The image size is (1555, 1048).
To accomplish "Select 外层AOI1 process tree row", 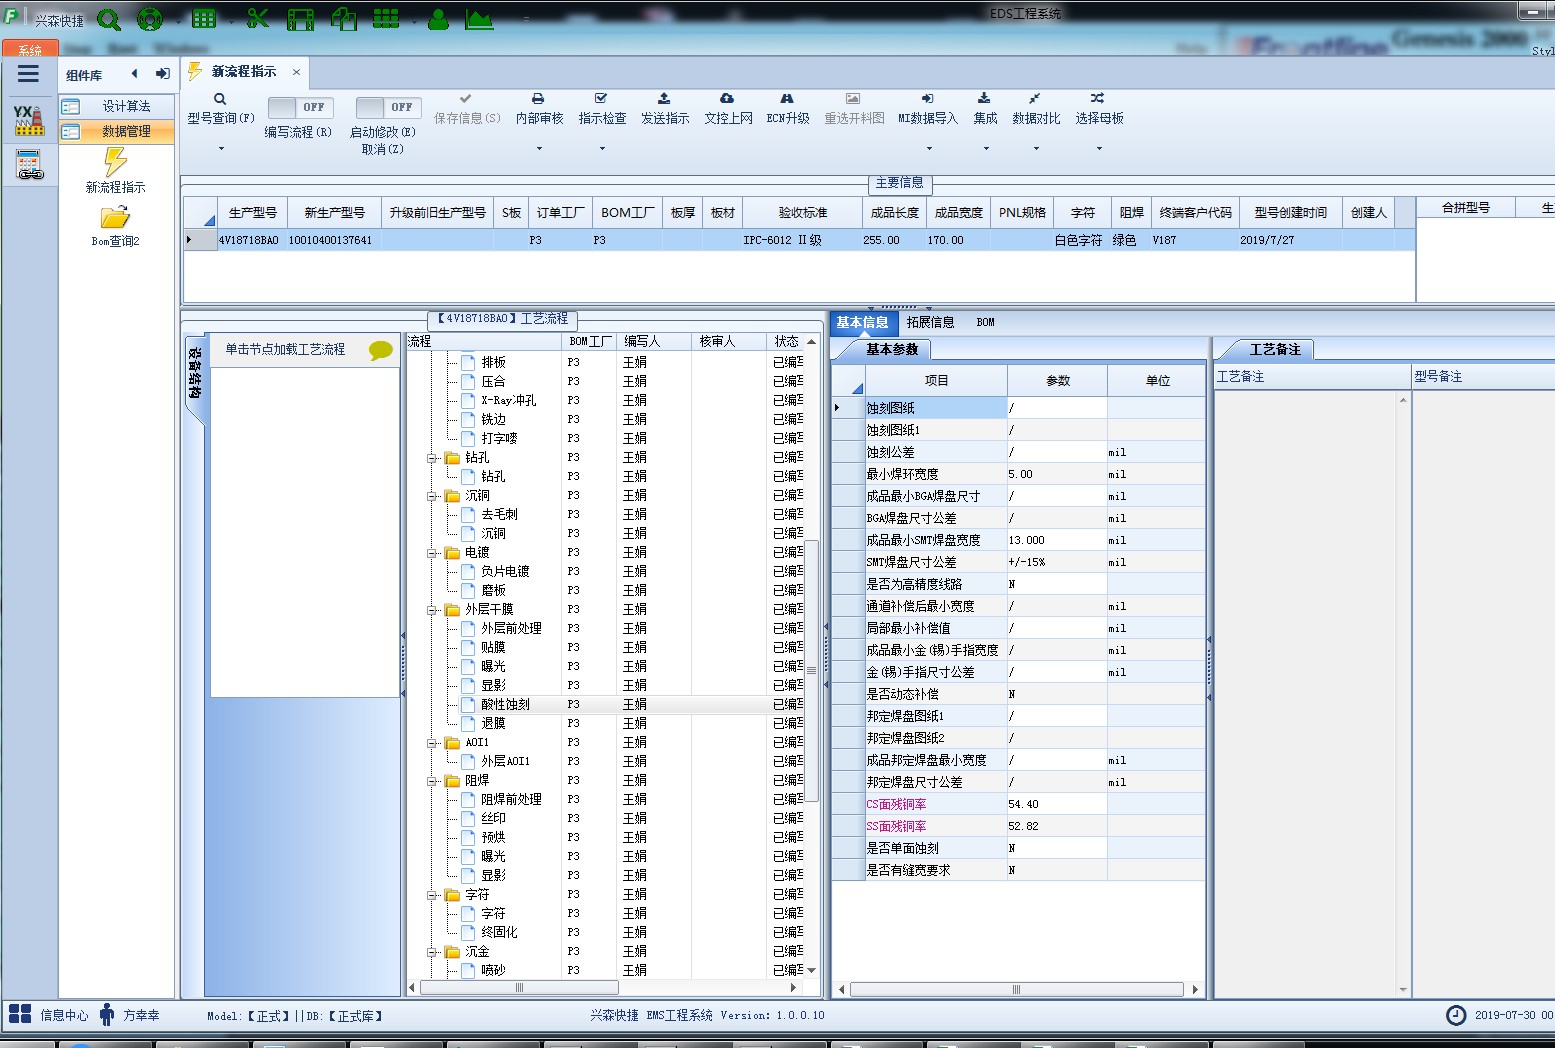I will tap(505, 762).
